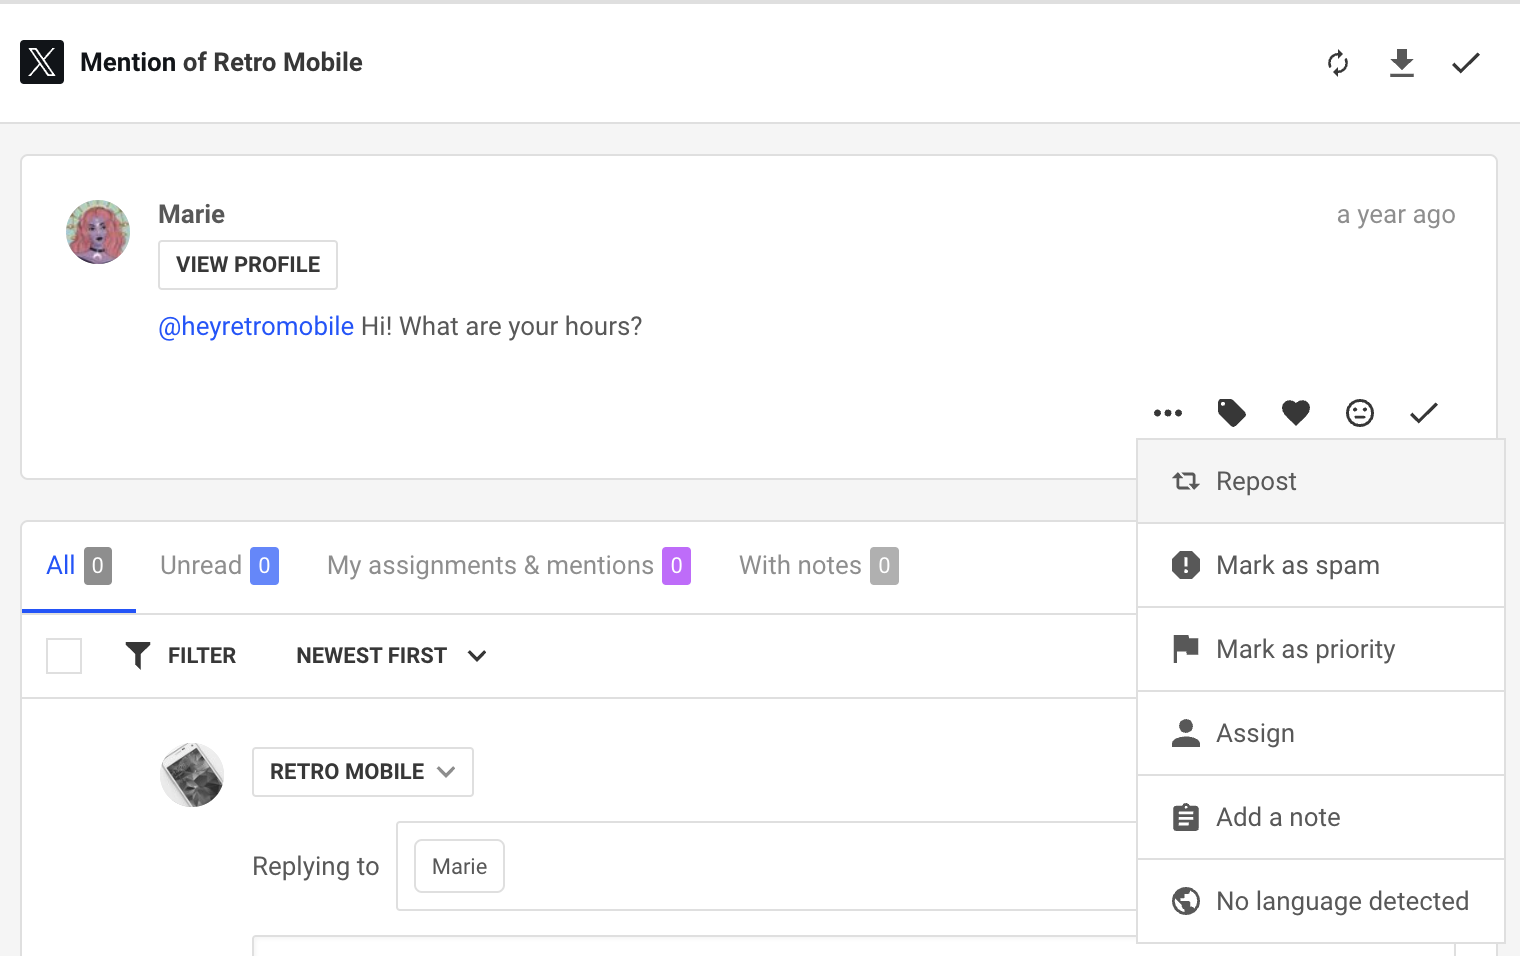The image size is (1520, 956).
Task: Click the spam exclamation icon
Action: (x=1186, y=565)
